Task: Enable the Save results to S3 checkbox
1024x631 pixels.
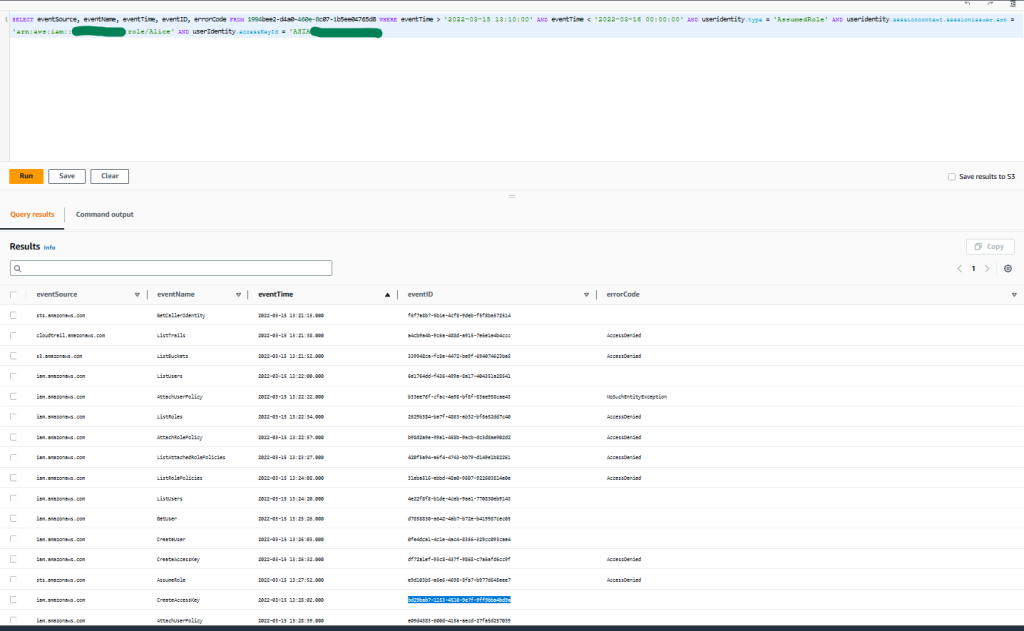Action: point(952,175)
